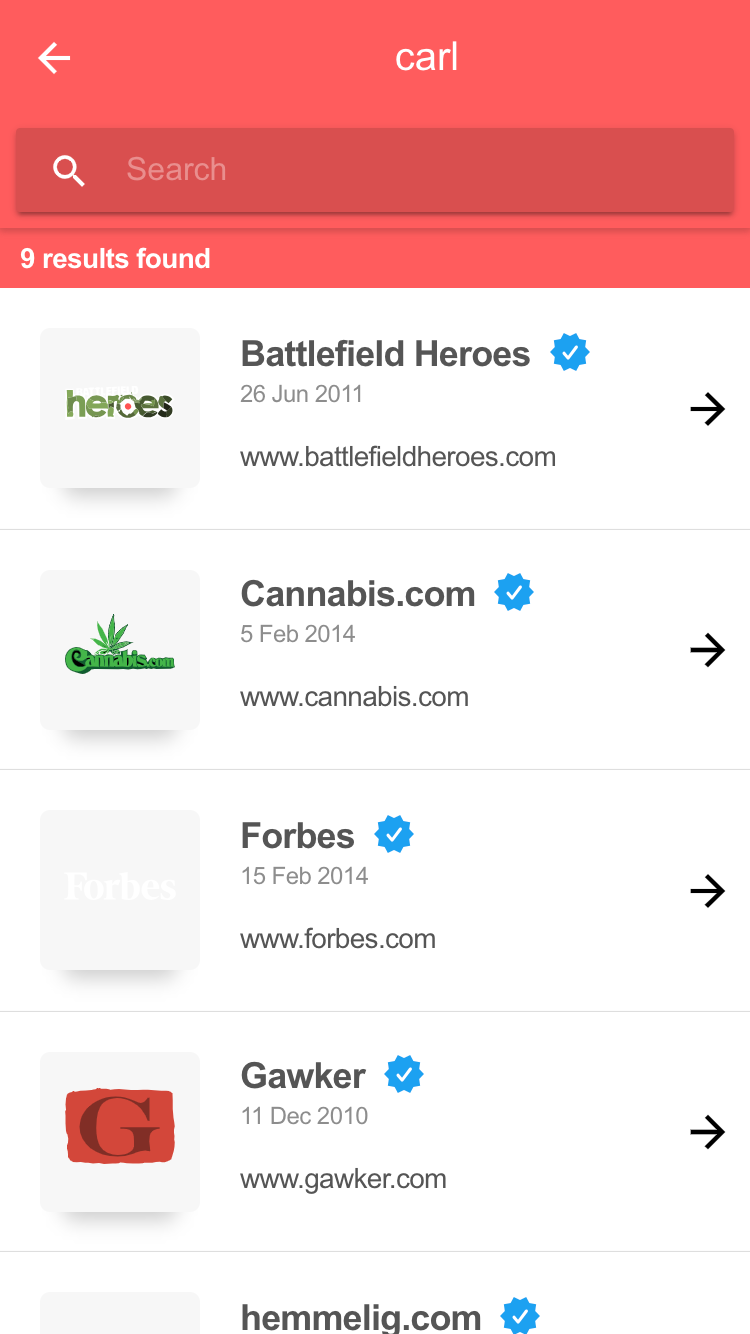Open Forbes details arrow

pyautogui.click(x=707, y=891)
